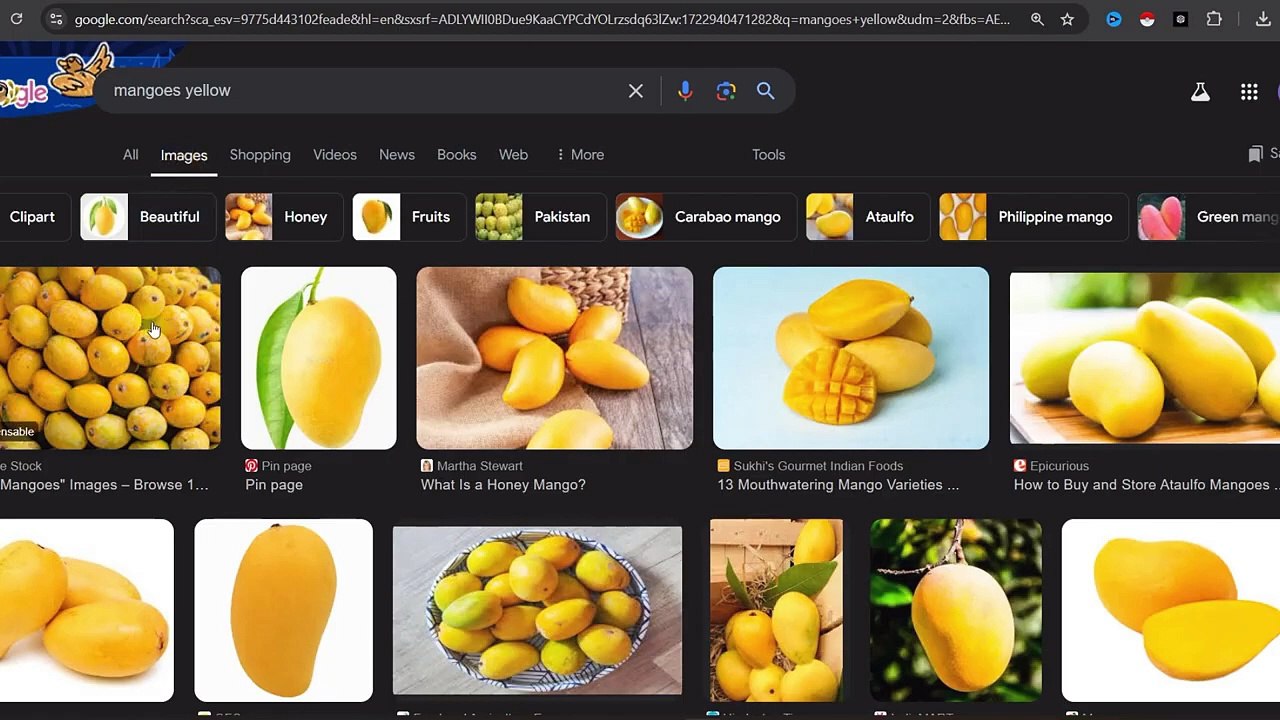
Task: Clear the search box with the X
Action: (x=636, y=91)
